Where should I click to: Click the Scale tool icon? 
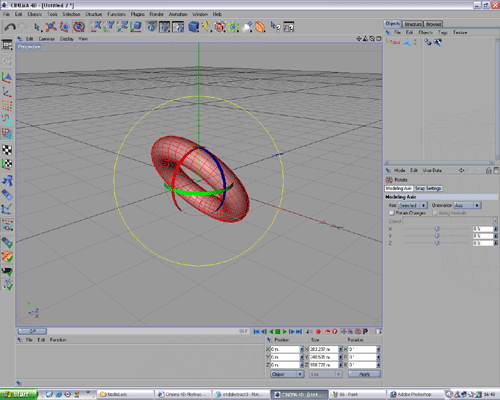coord(65,27)
